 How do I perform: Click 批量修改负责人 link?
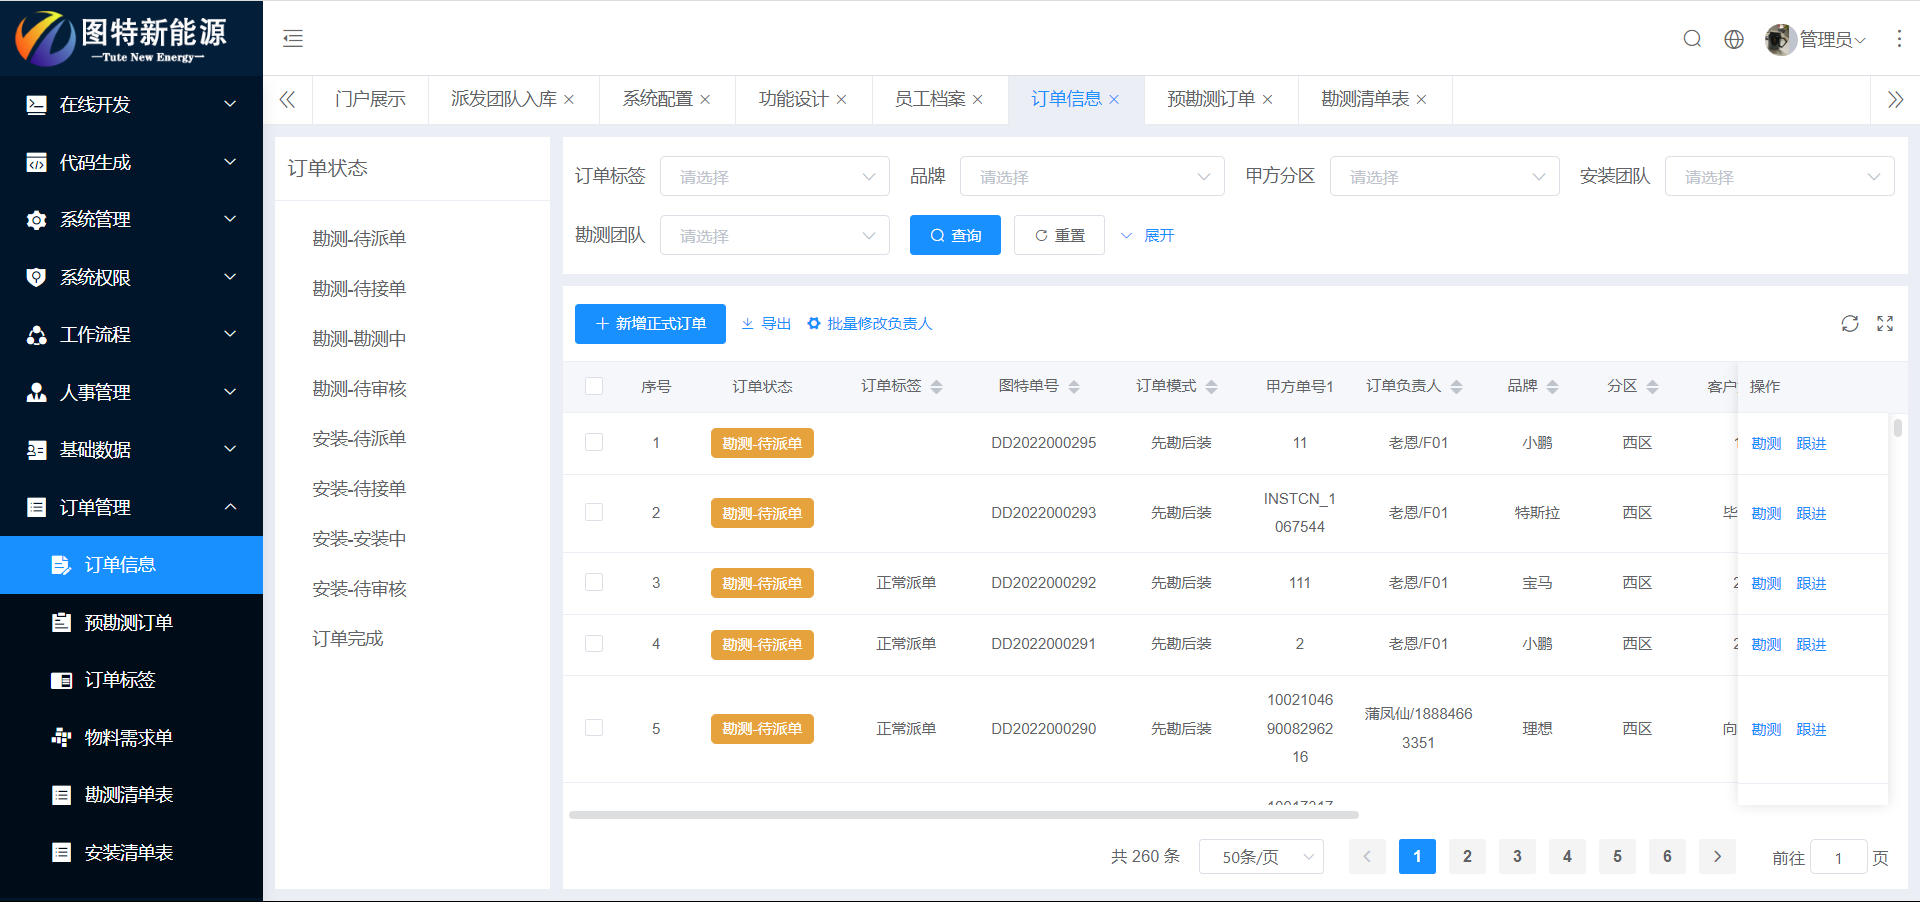point(870,324)
